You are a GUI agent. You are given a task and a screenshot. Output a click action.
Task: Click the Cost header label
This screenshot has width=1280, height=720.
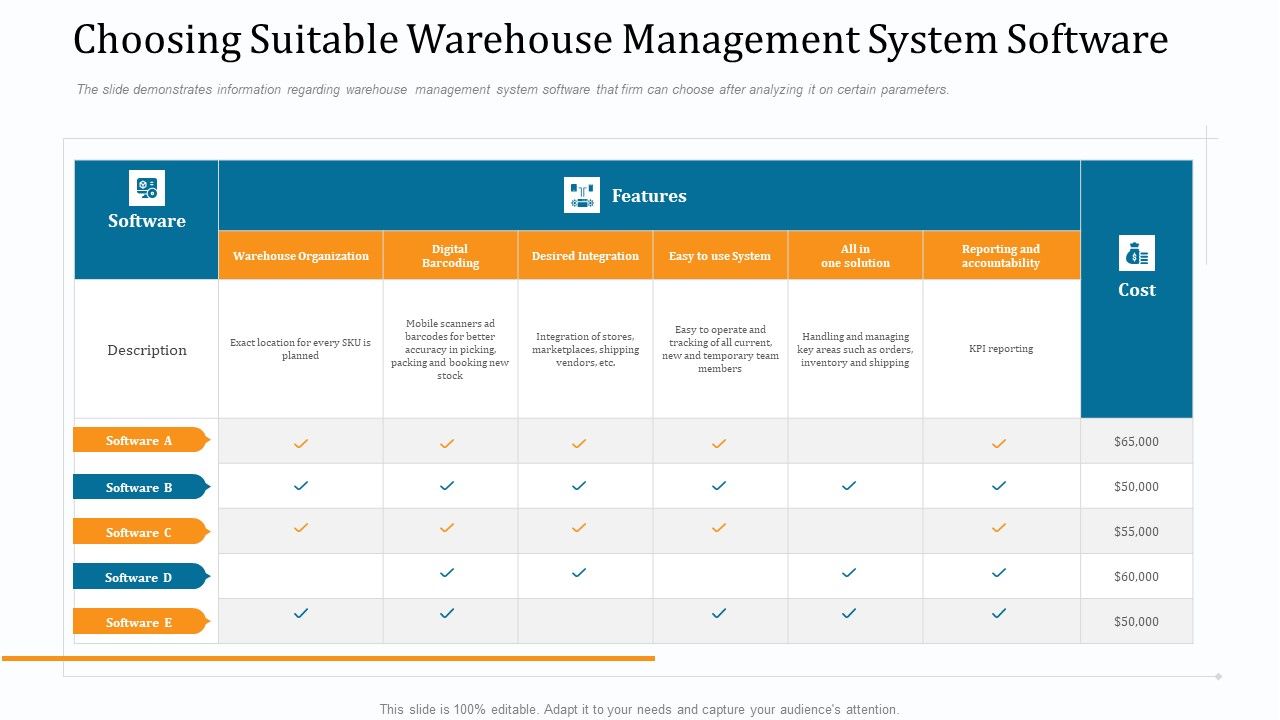pos(1137,290)
